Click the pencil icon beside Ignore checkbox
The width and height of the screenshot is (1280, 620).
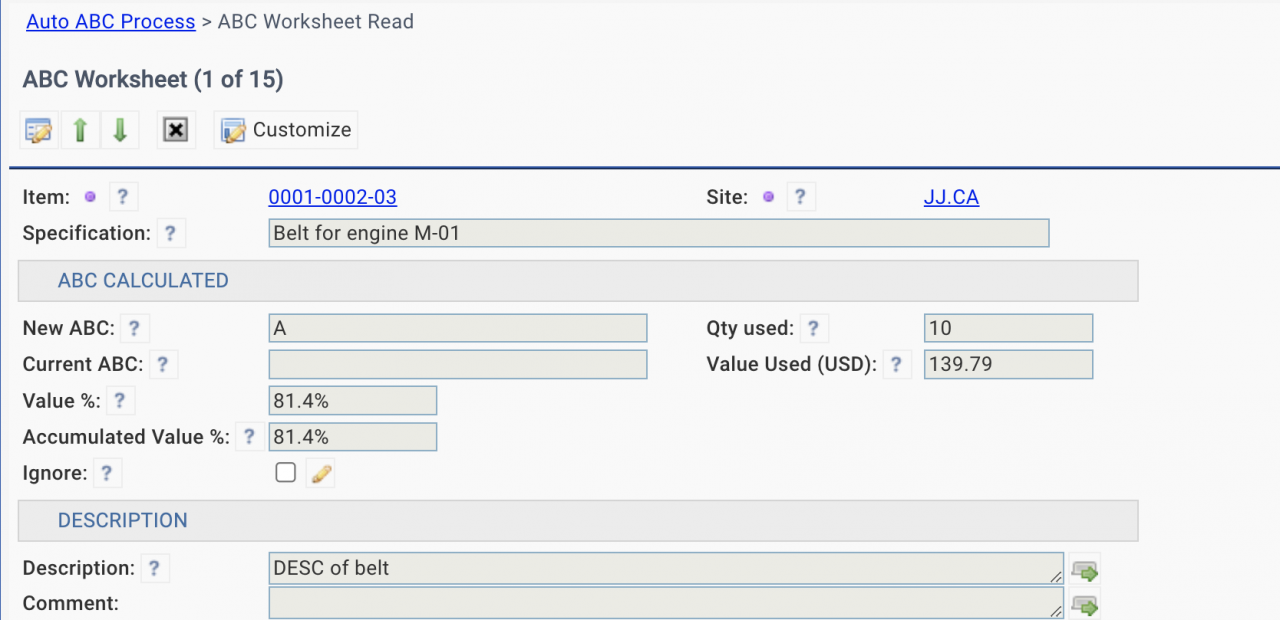pos(320,474)
